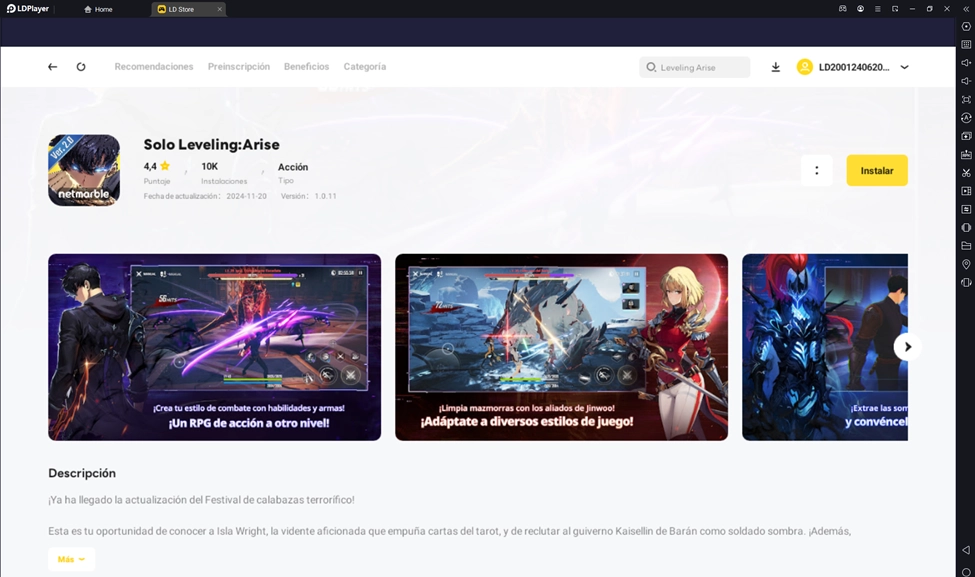975x577 pixels.
Task: Click the version 1.0.11 text
Action: pyautogui.click(x=325, y=196)
